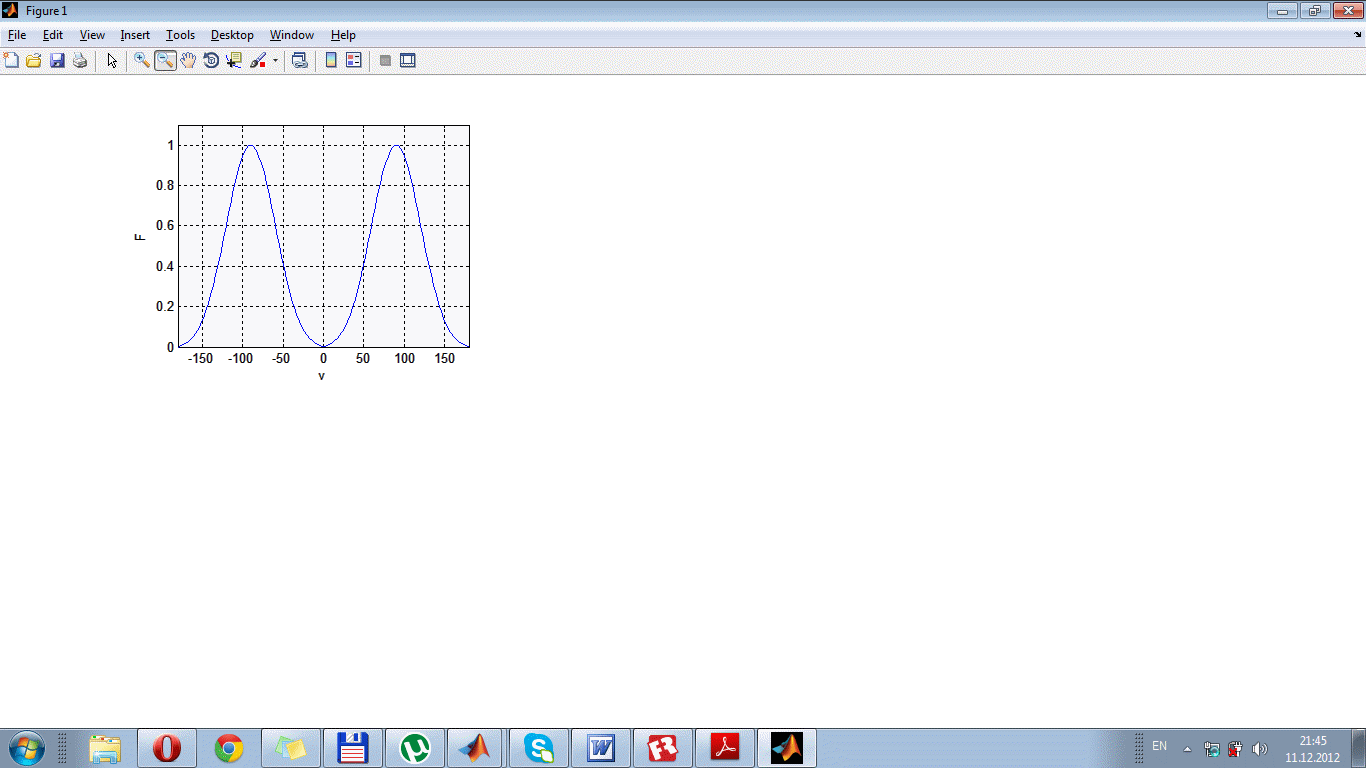Show hidden system tray icons

[1187, 748]
